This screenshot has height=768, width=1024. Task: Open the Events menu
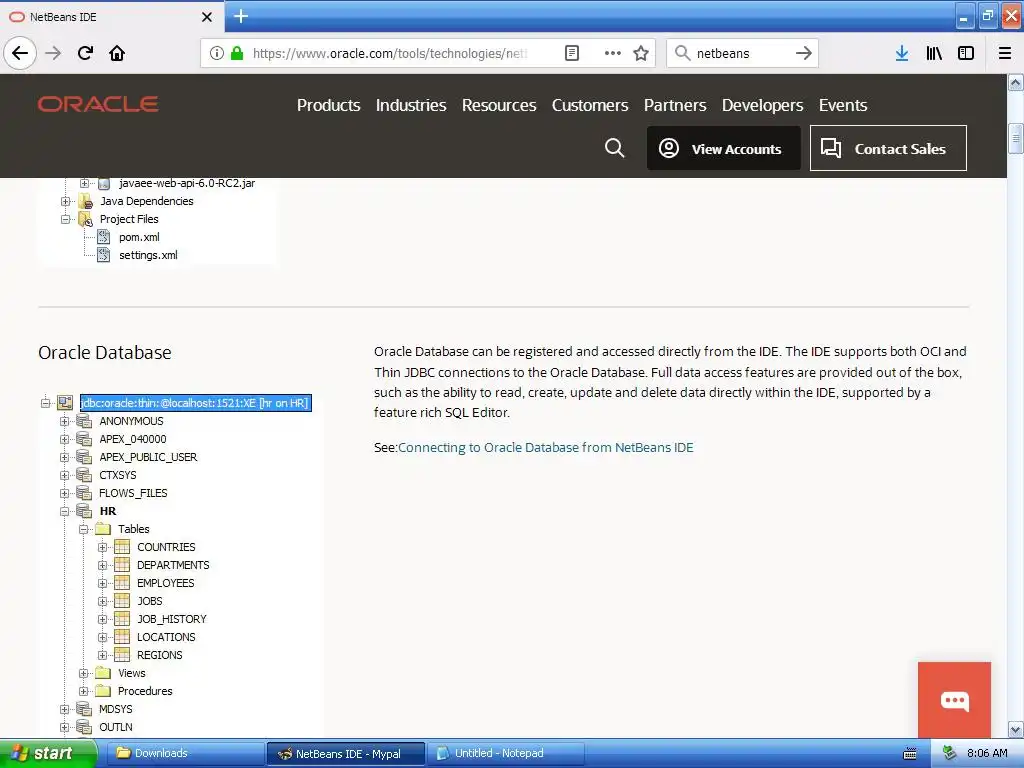tap(842, 105)
